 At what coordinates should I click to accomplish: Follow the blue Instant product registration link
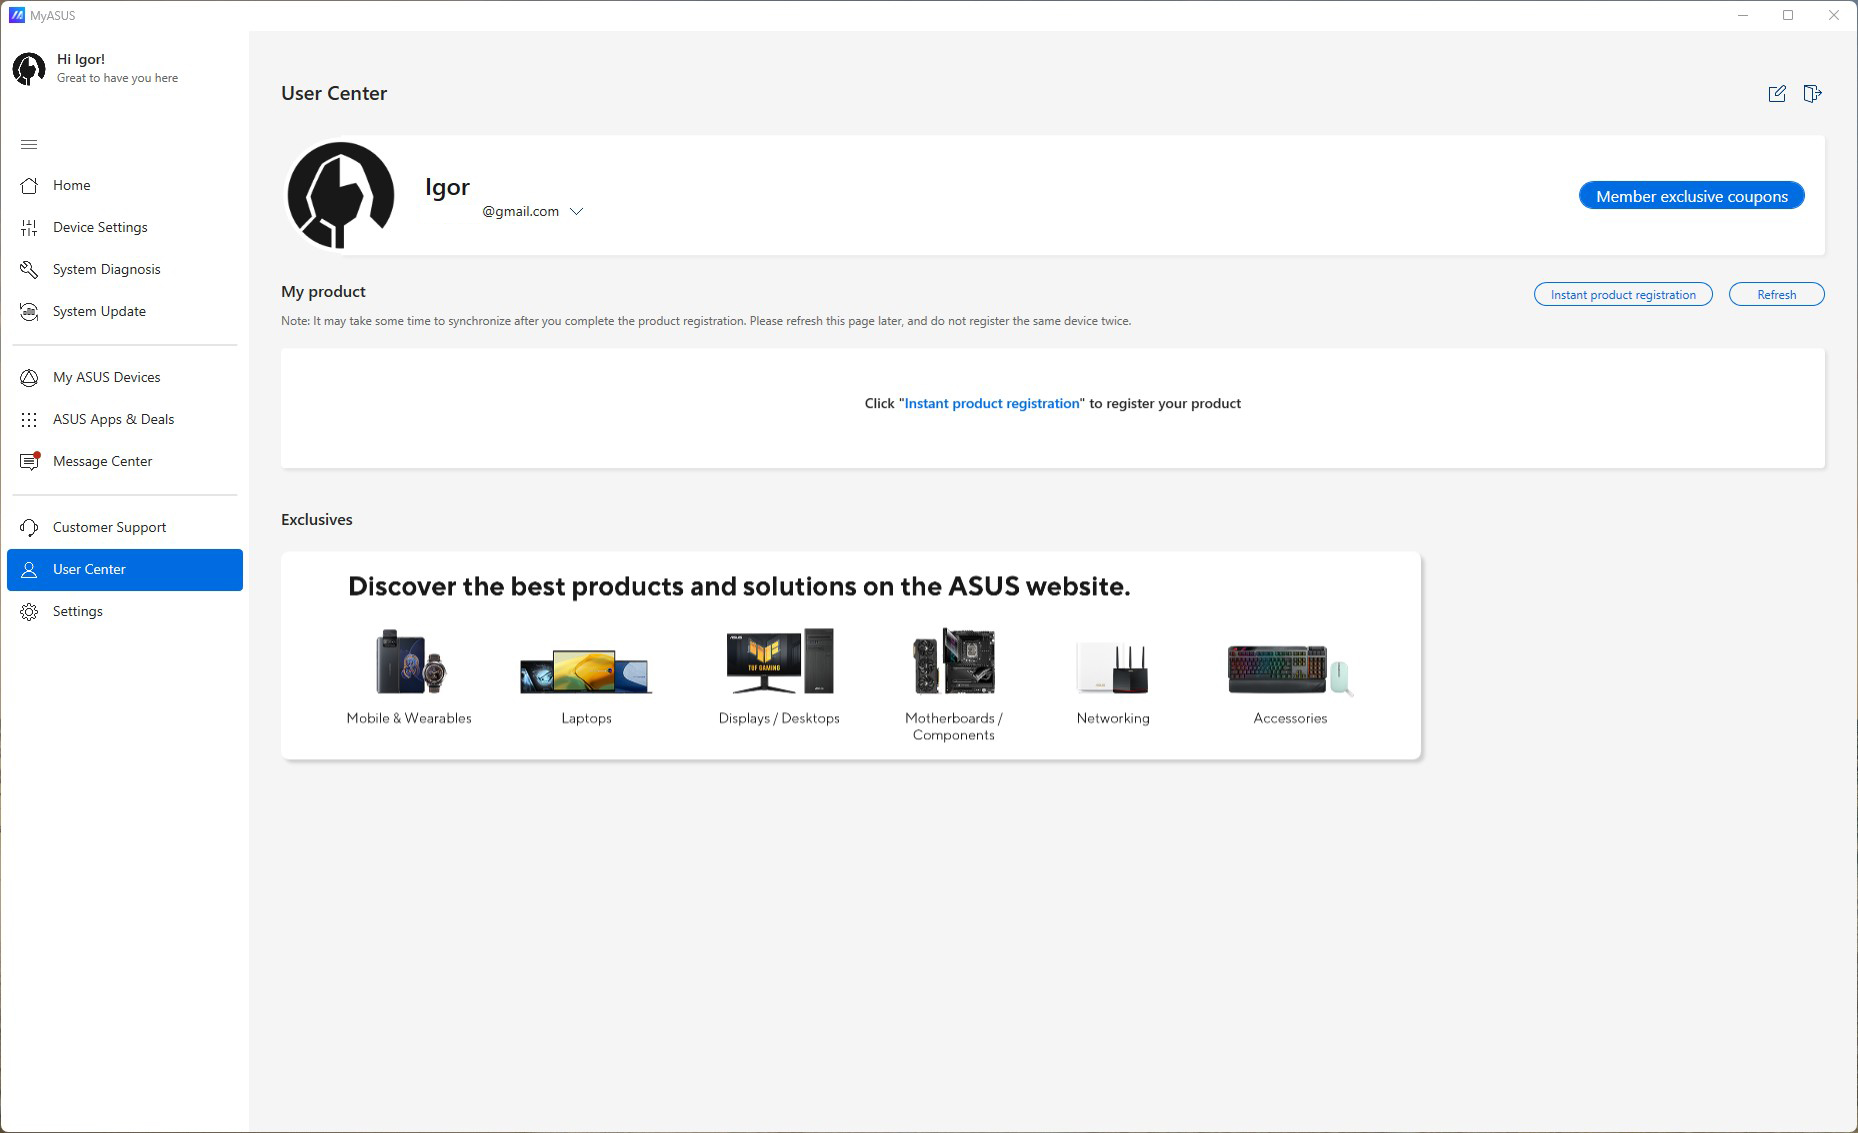[992, 403]
